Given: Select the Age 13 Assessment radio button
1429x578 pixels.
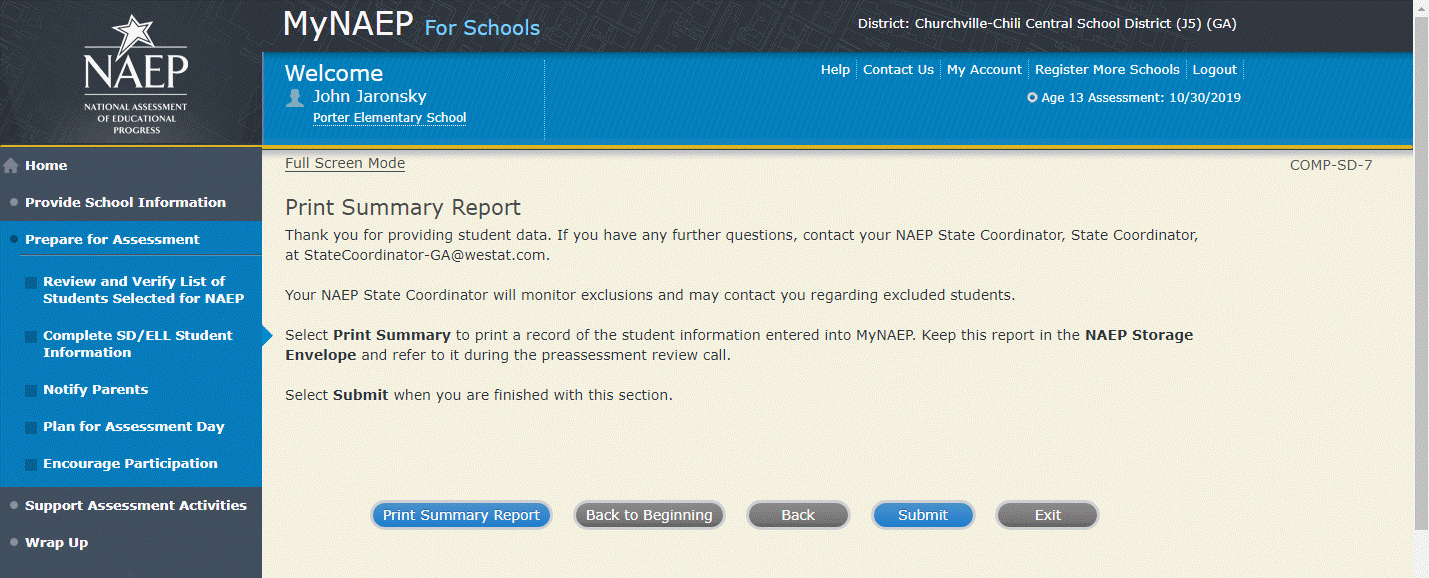Looking at the screenshot, I should (x=1032, y=98).
